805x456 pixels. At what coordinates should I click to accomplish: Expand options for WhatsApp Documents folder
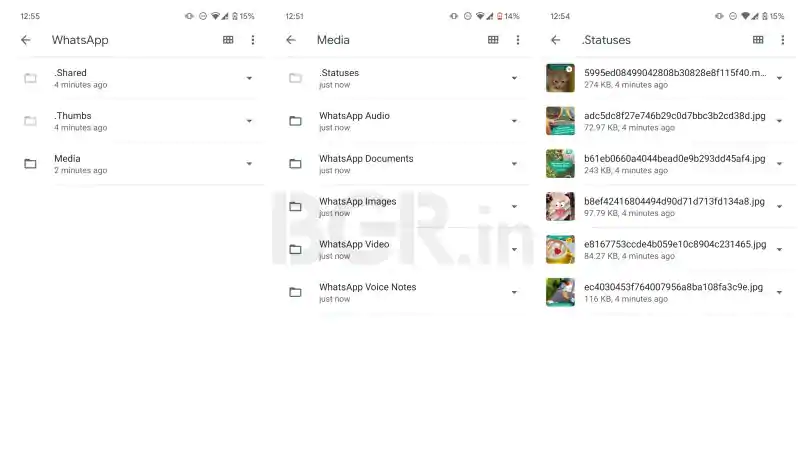pos(514,164)
